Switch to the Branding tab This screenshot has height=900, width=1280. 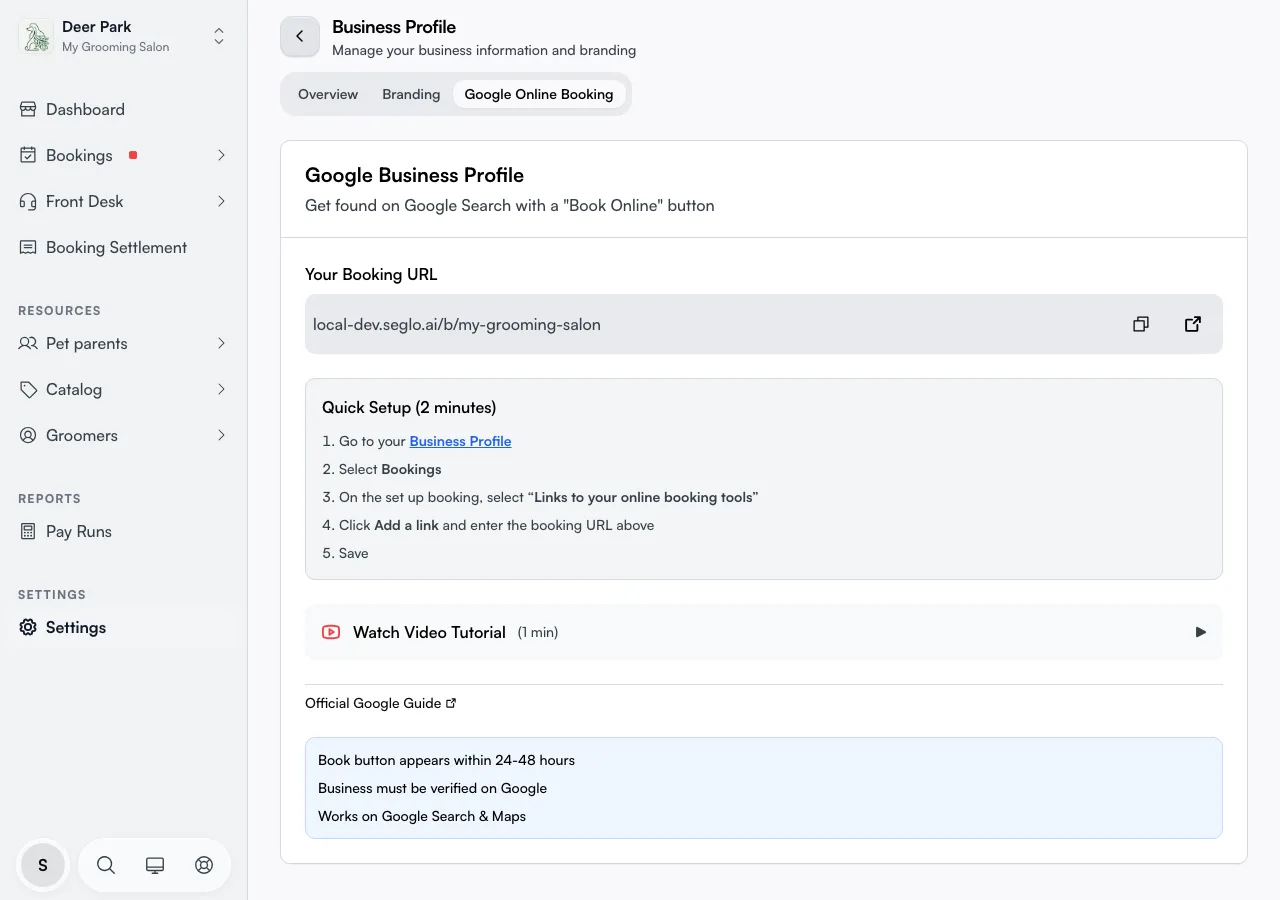[411, 94]
